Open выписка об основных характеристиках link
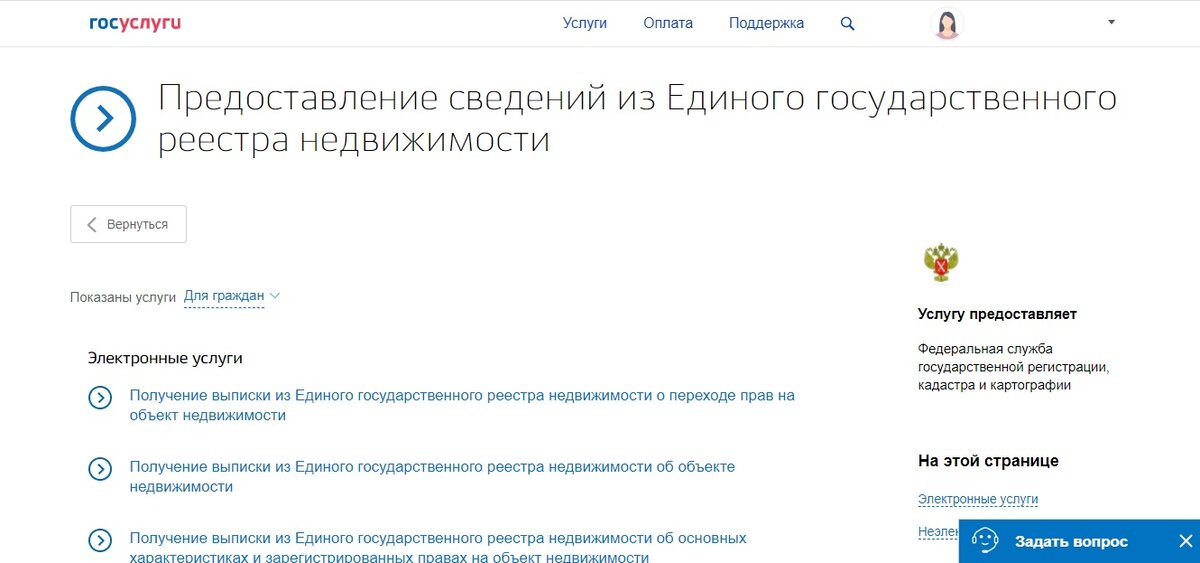 coord(438,548)
